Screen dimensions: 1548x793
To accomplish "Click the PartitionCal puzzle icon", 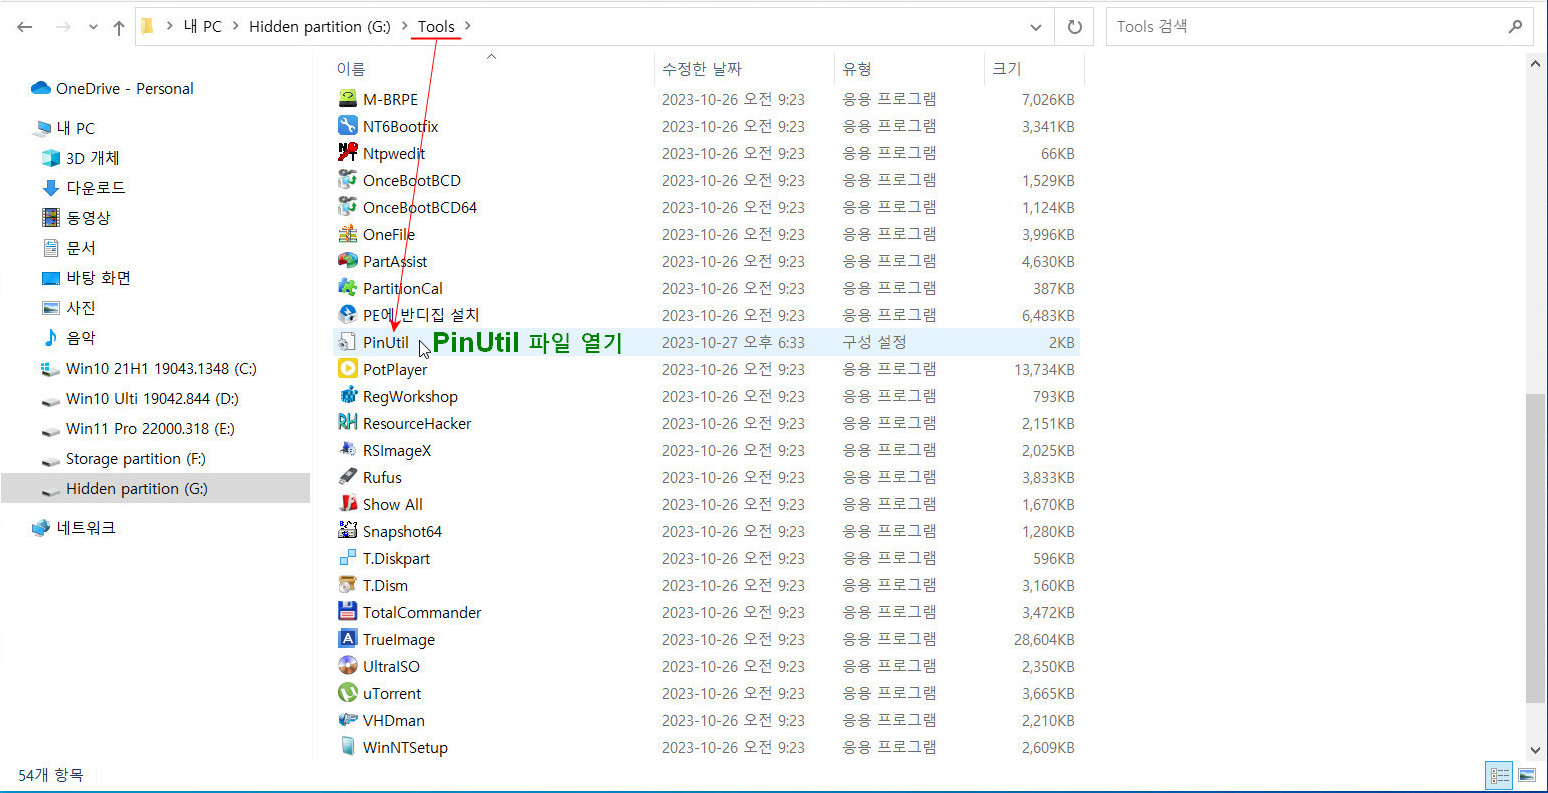I will pos(347,288).
